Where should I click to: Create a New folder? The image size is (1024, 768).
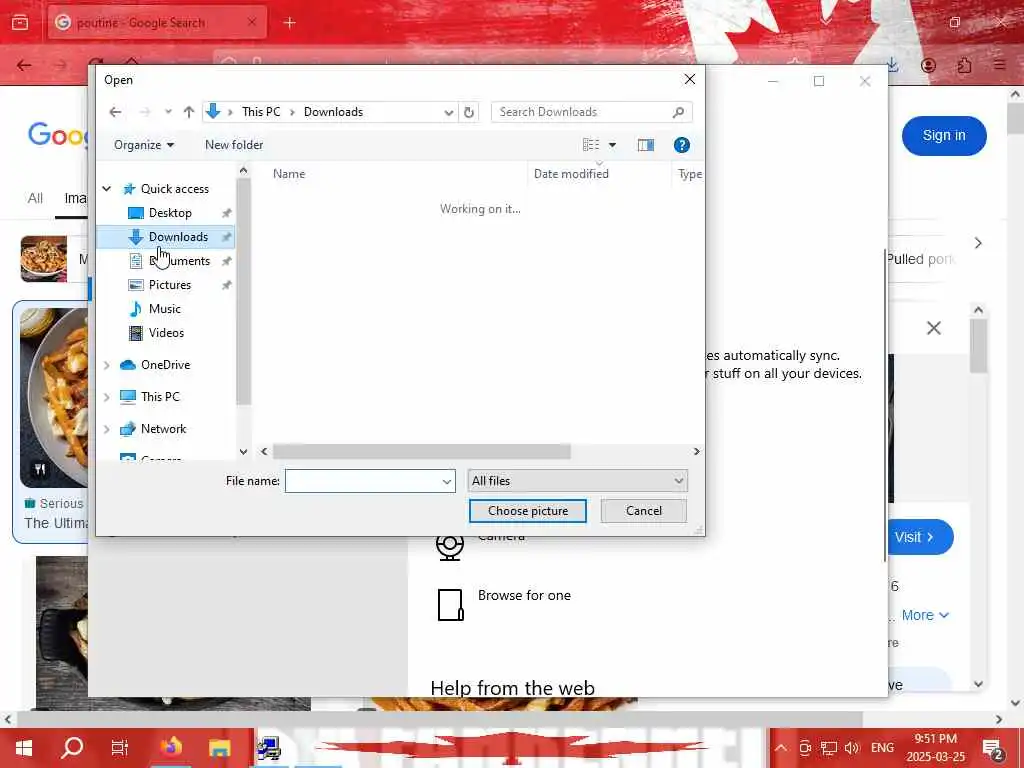[234, 145]
